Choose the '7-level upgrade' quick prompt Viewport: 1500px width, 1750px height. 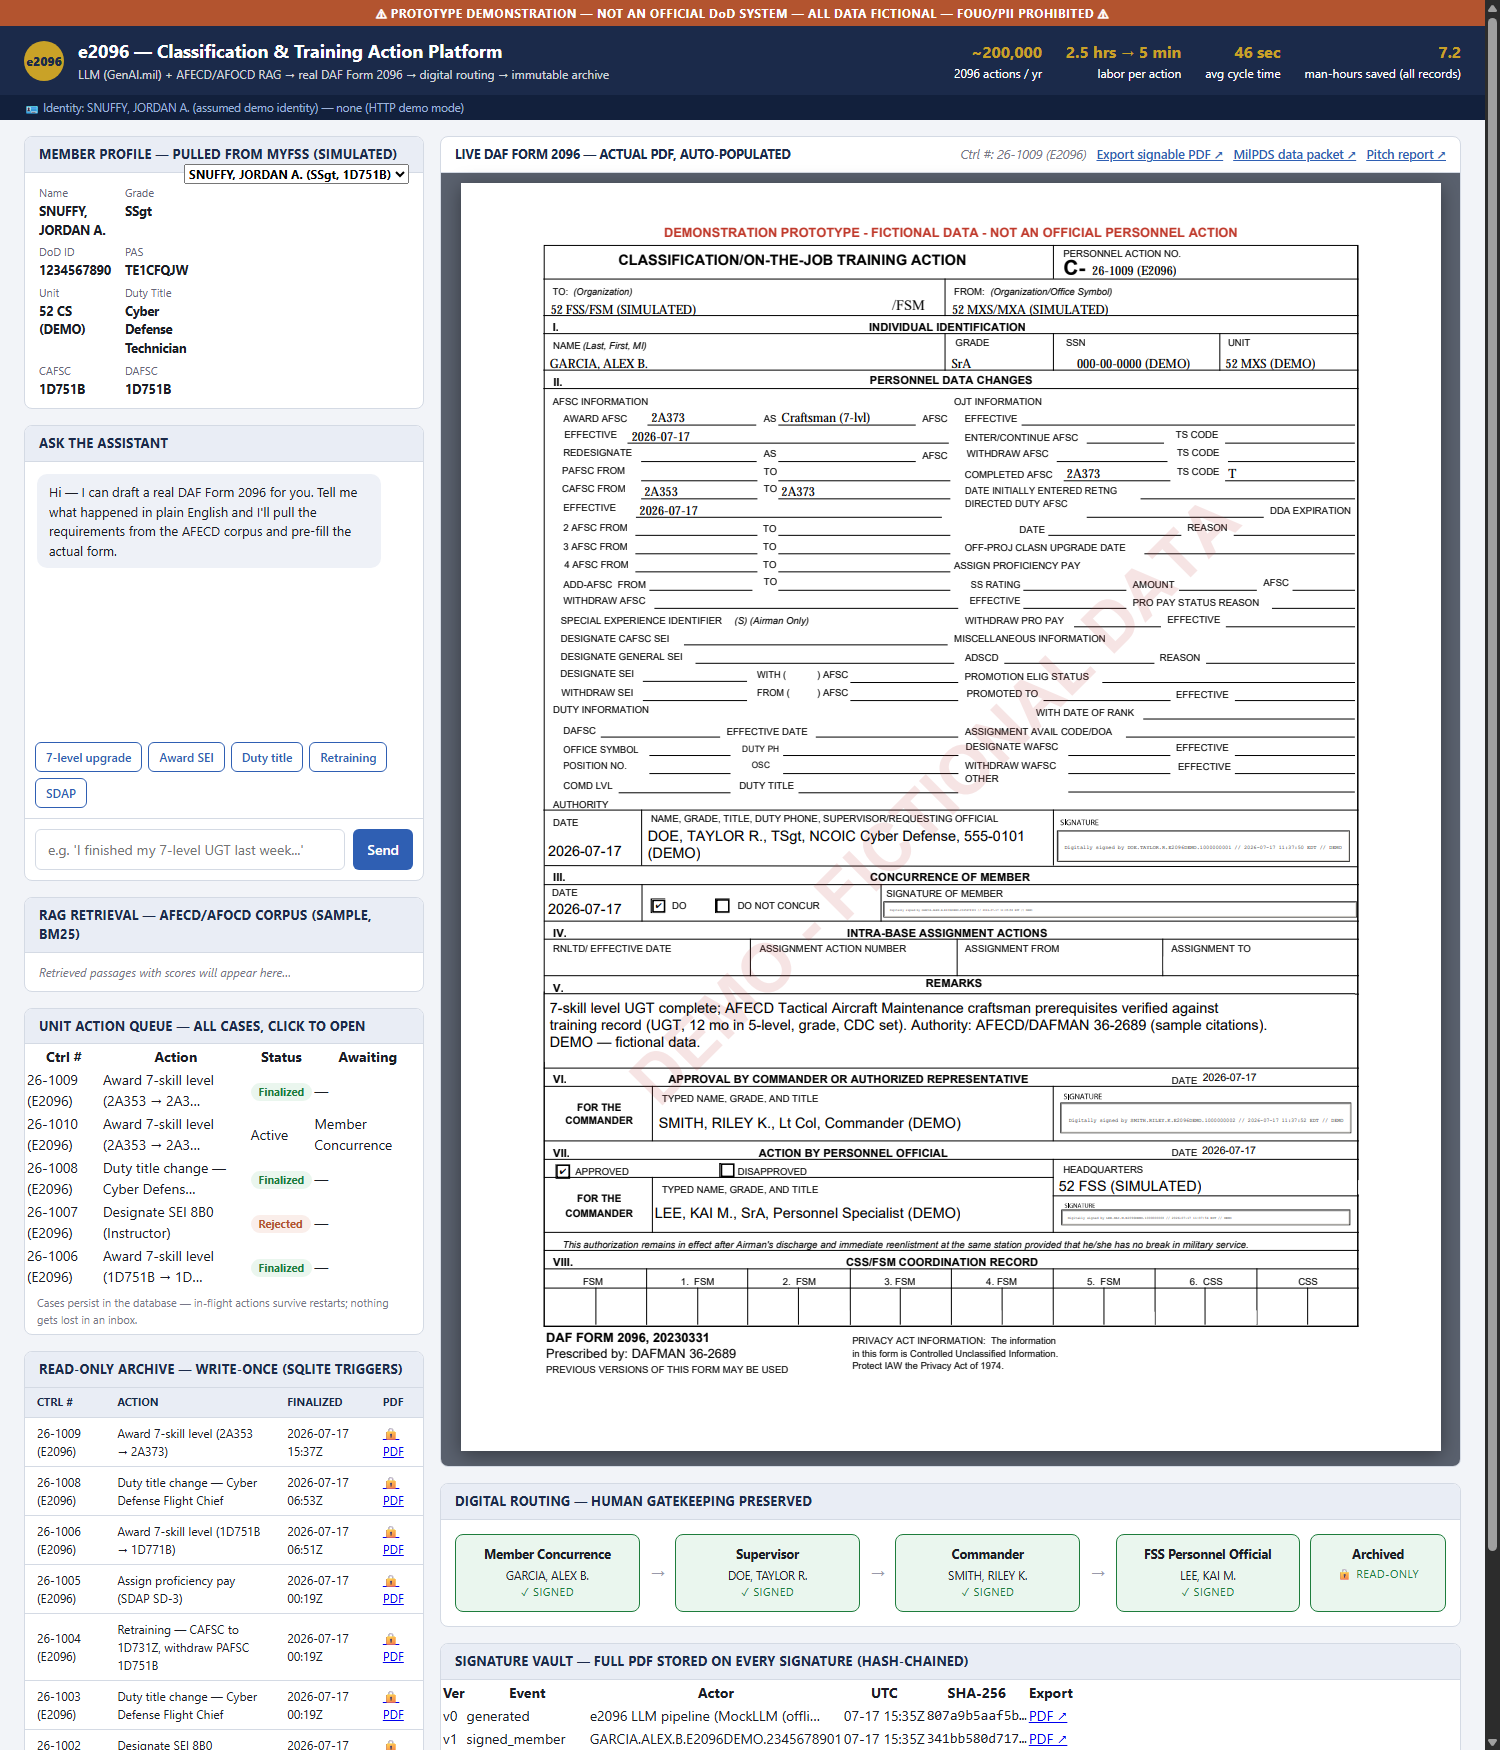[89, 757]
